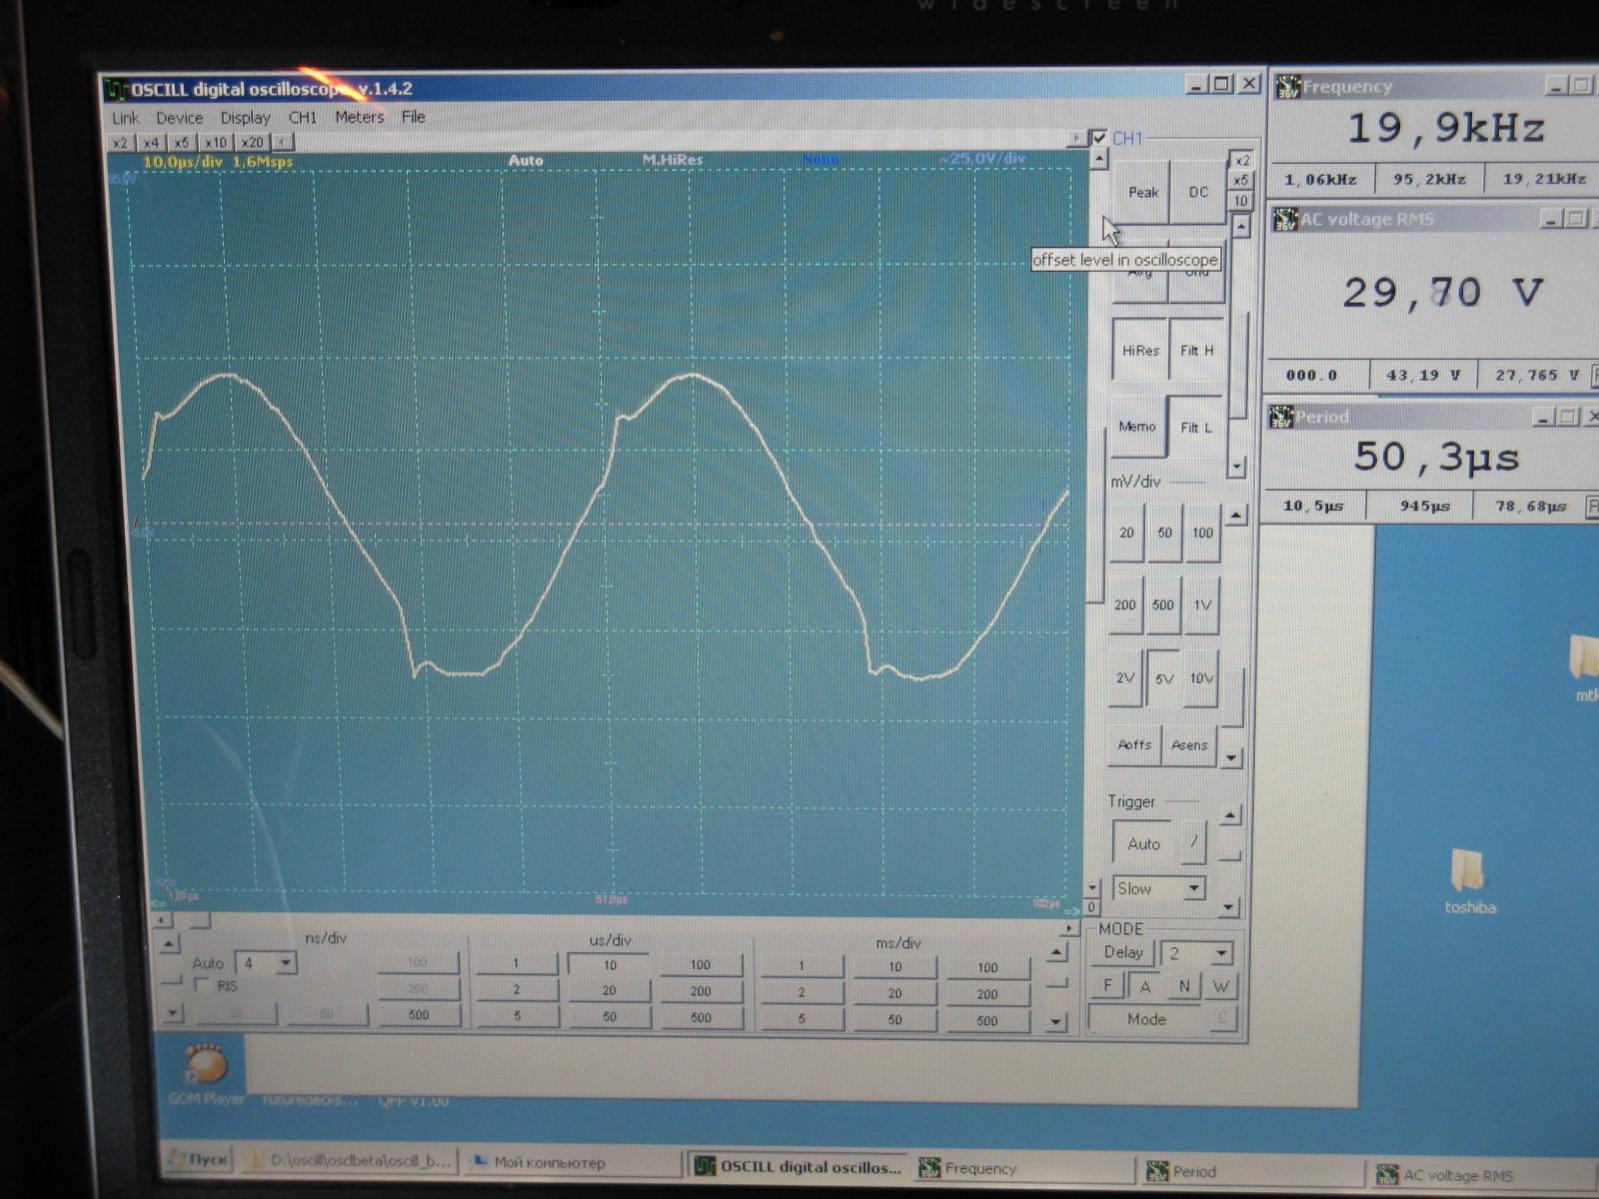Image resolution: width=1599 pixels, height=1199 pixels.
Task: Set vertical scale to 20 mV/div
Action: 1126,533
